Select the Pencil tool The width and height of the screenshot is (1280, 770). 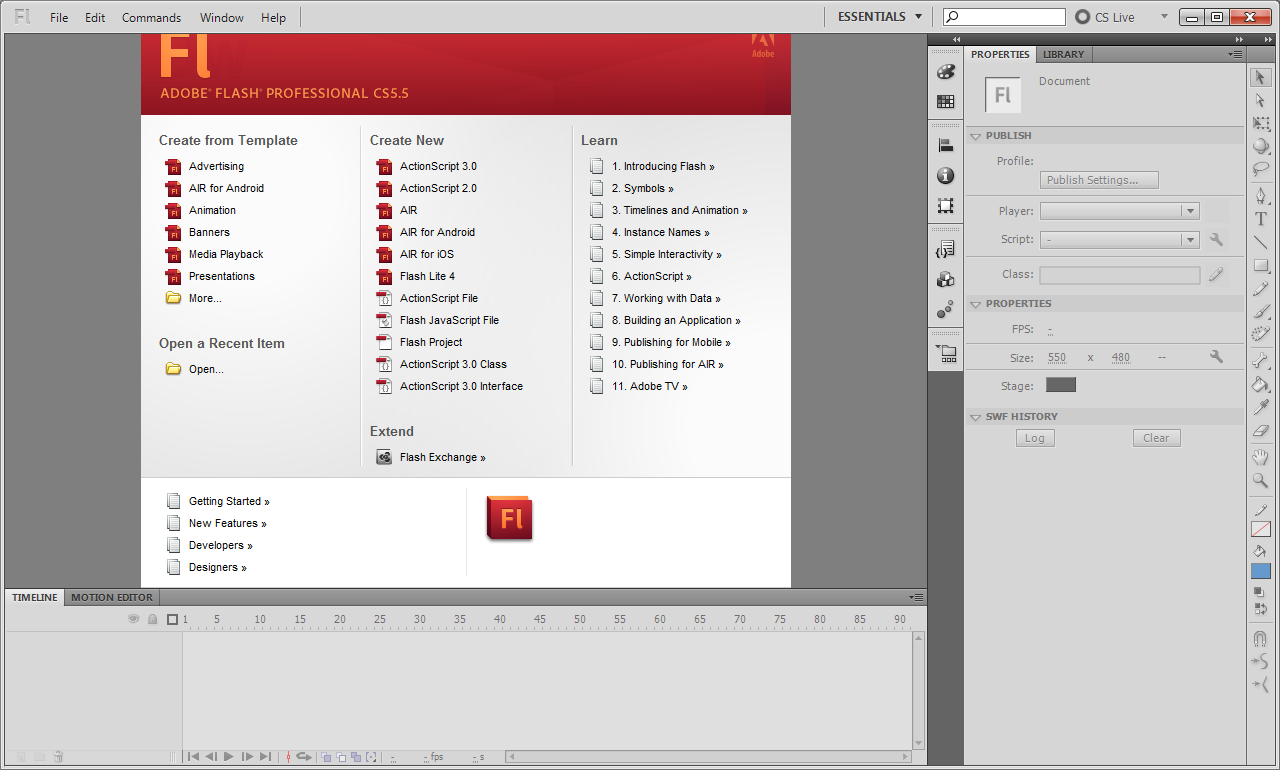[1260, 288]
